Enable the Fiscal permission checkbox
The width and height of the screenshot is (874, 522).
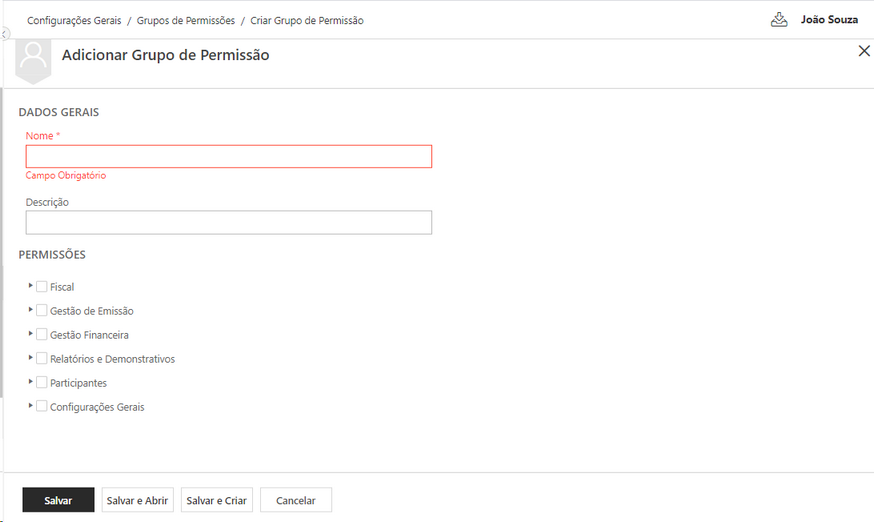point(42,287)
